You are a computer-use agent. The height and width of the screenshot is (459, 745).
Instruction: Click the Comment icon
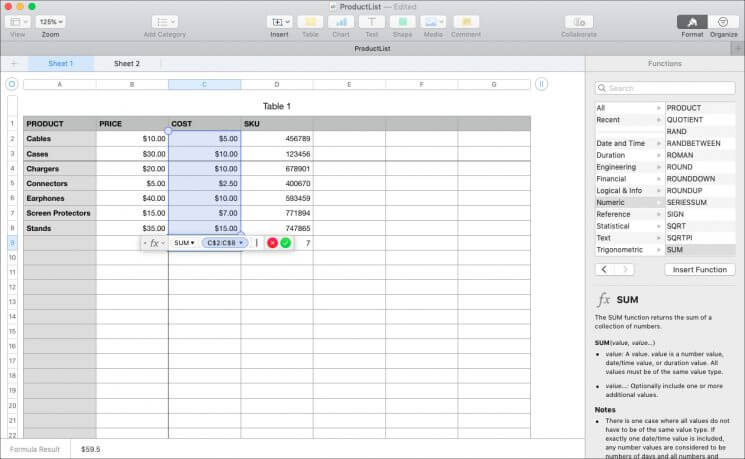(465, 21)
